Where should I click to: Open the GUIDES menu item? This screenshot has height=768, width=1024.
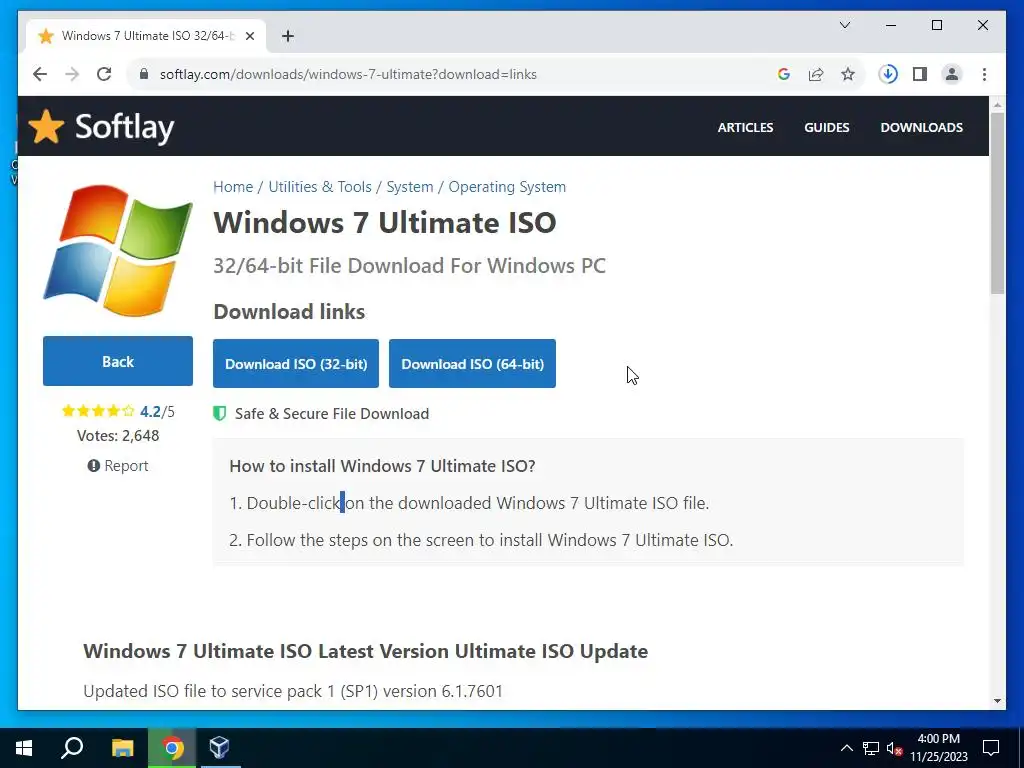coord(827,127)
